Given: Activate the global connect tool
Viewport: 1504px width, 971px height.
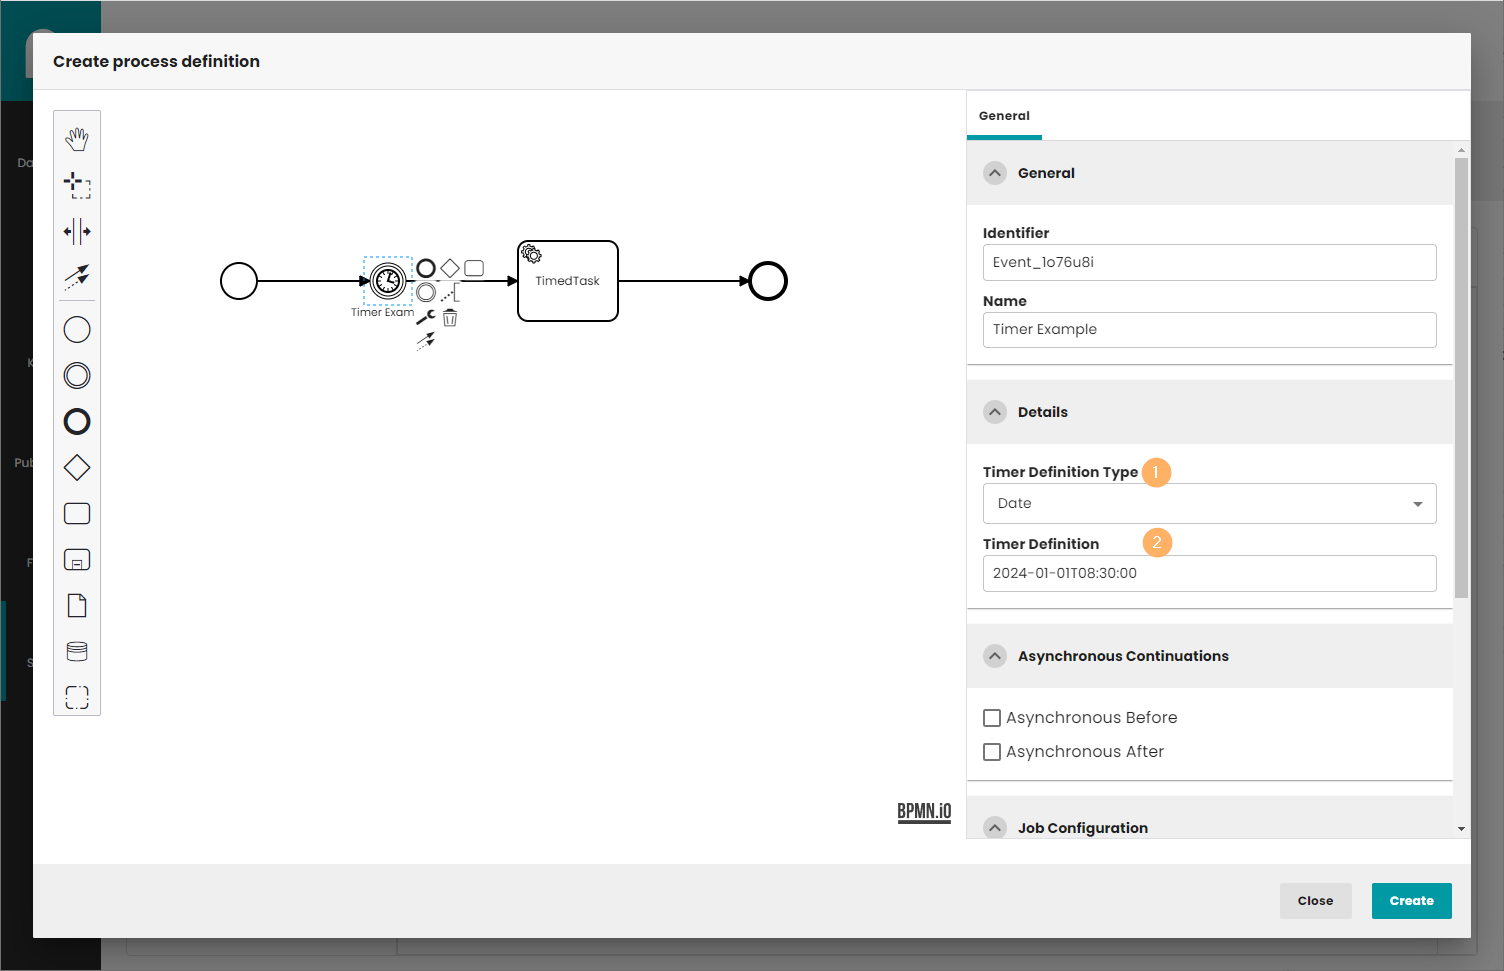Looking at the screenshot, I should (x=77, y=277).
